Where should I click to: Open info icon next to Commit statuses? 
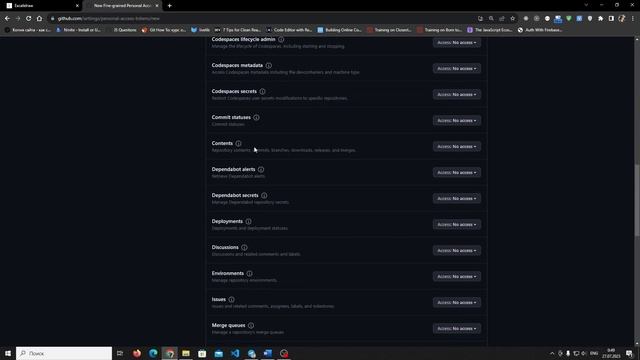(256, 118)
